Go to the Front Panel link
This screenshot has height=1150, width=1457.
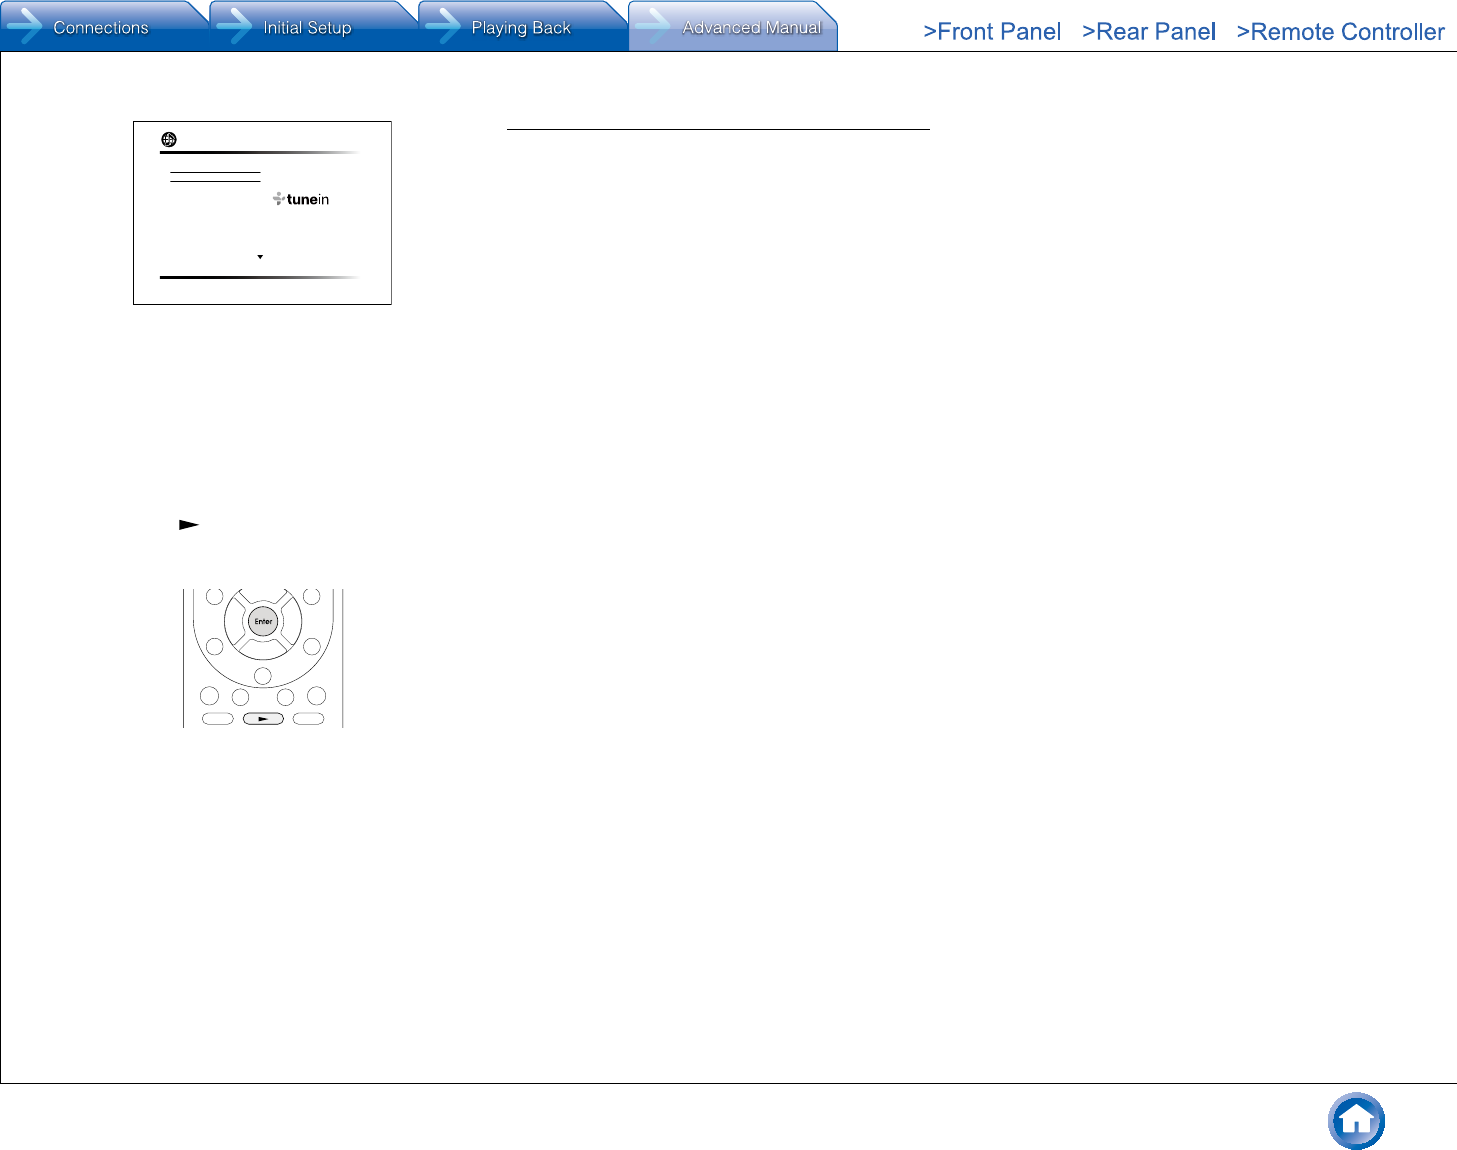click(992, 32)
